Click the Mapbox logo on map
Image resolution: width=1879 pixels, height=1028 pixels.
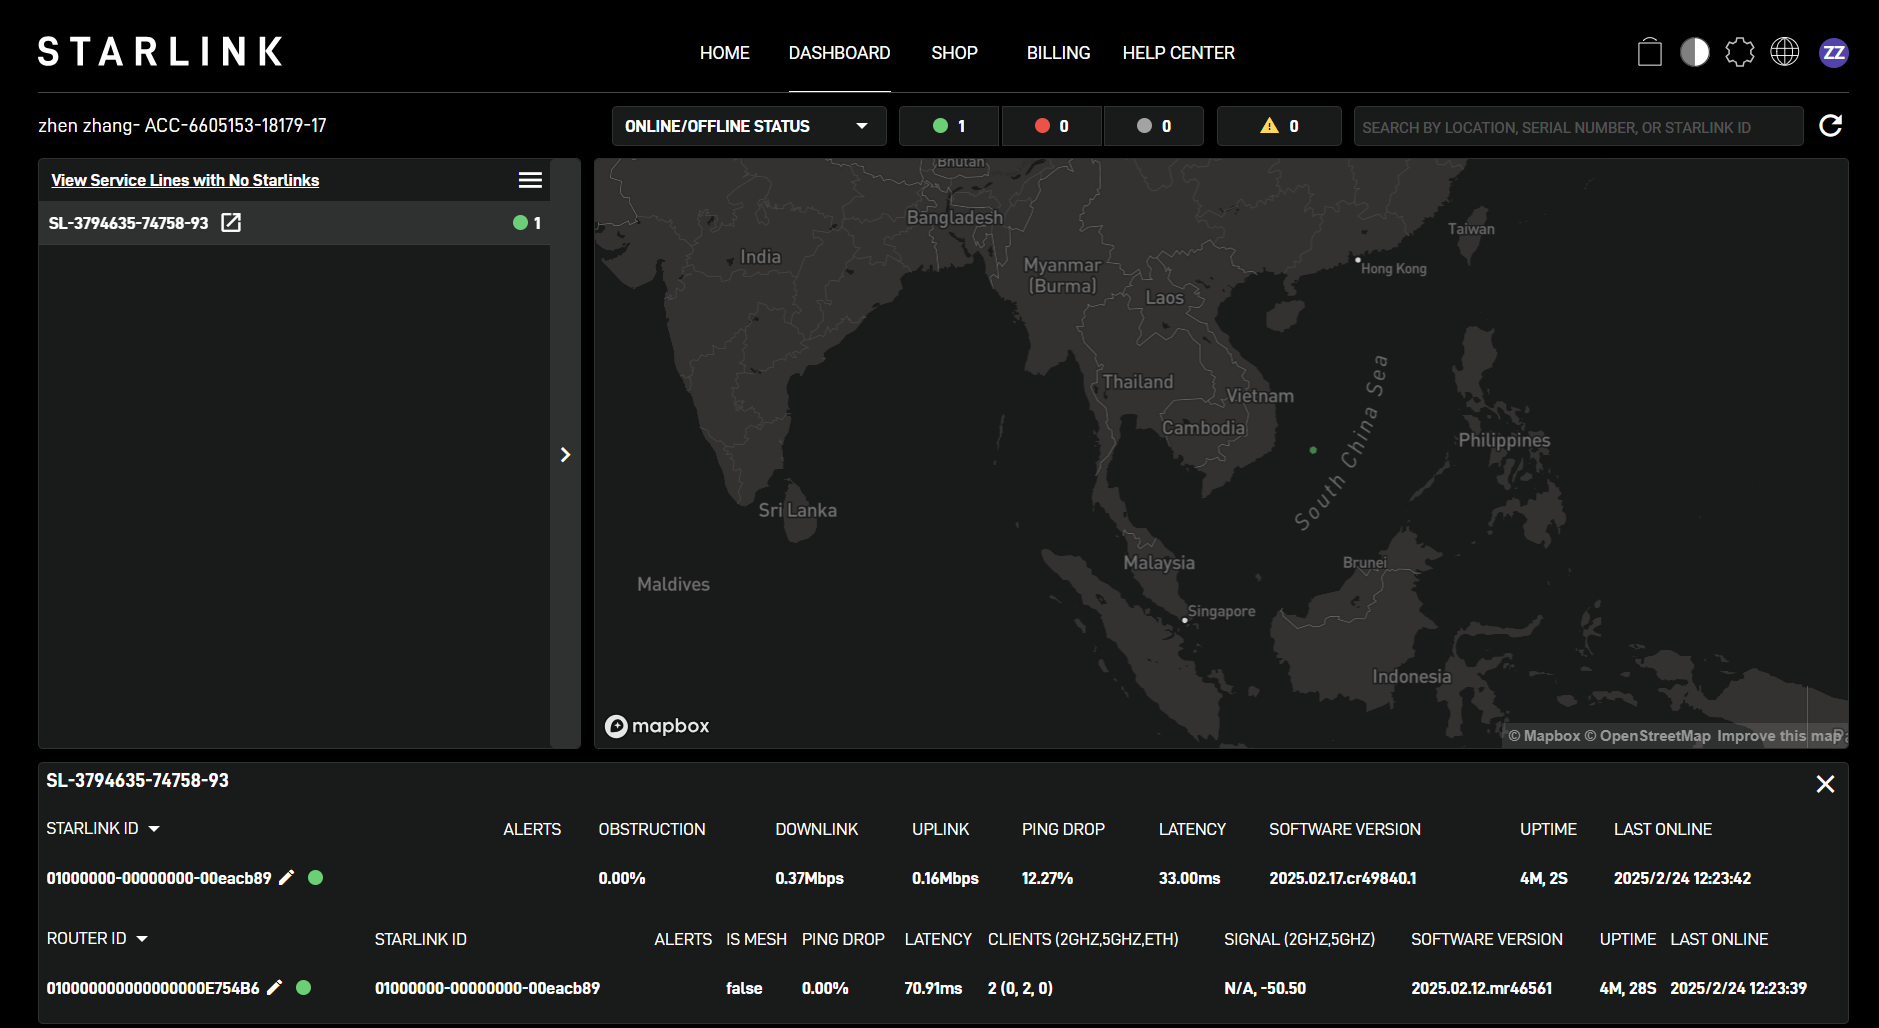[x=657, y=726]
